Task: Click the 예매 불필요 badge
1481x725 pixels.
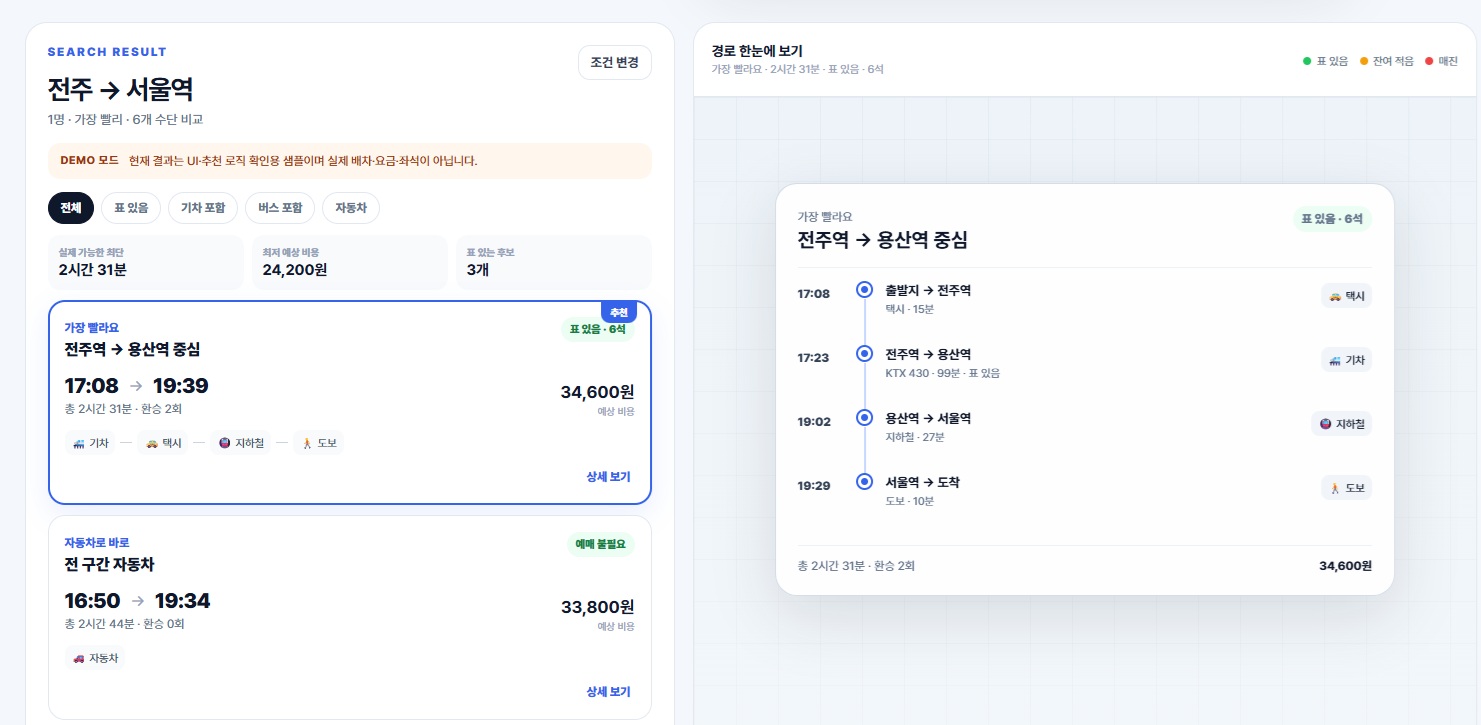Action: (x=600, y=544)
